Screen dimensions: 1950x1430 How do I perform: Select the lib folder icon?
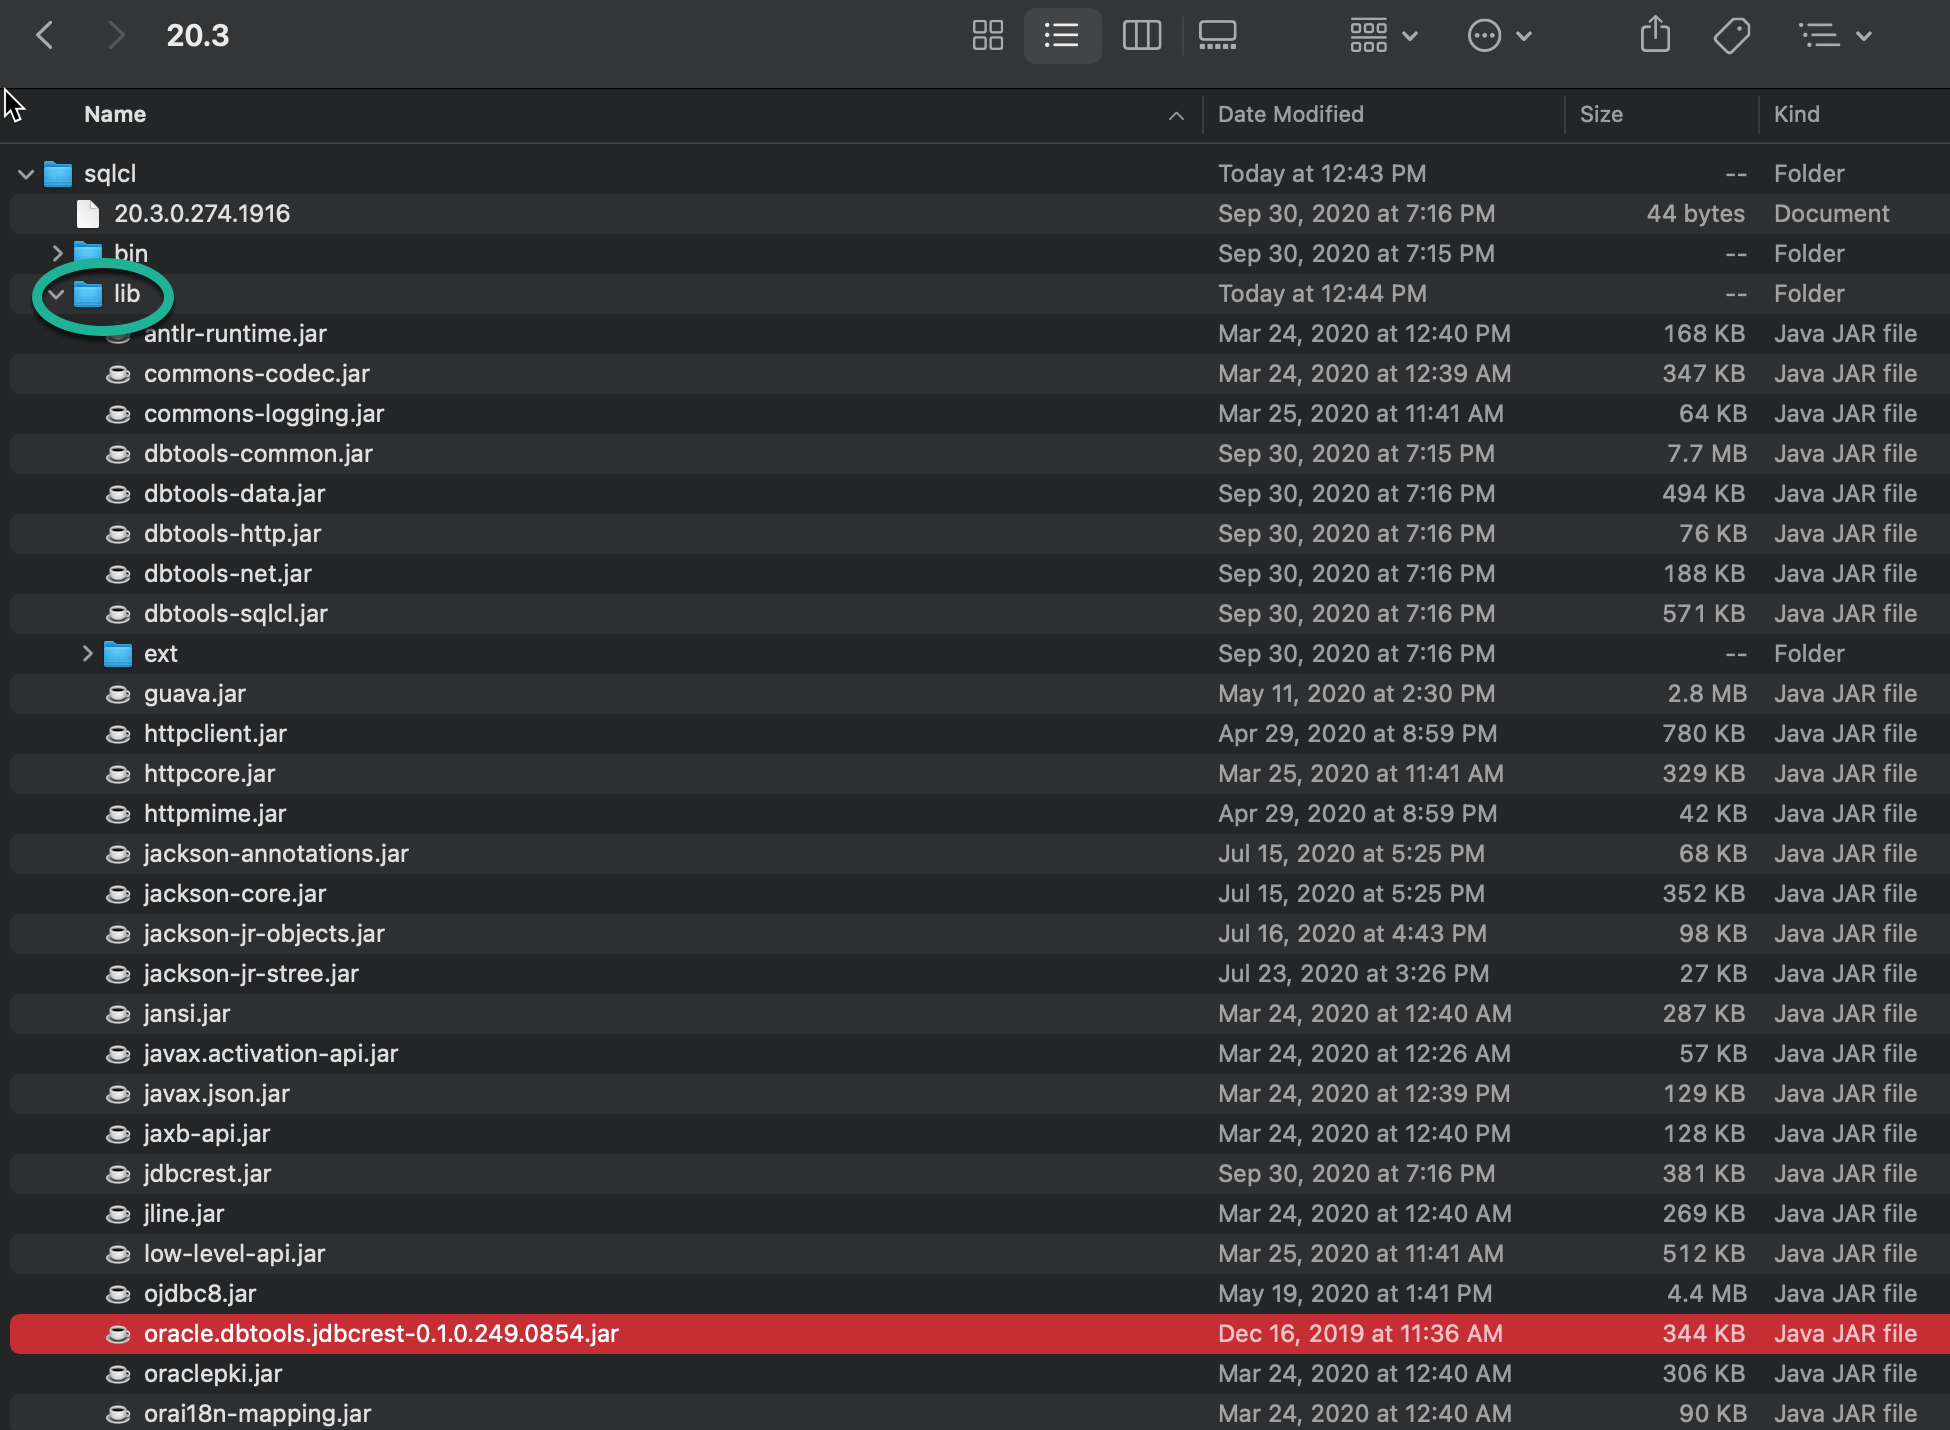(88, 294)
